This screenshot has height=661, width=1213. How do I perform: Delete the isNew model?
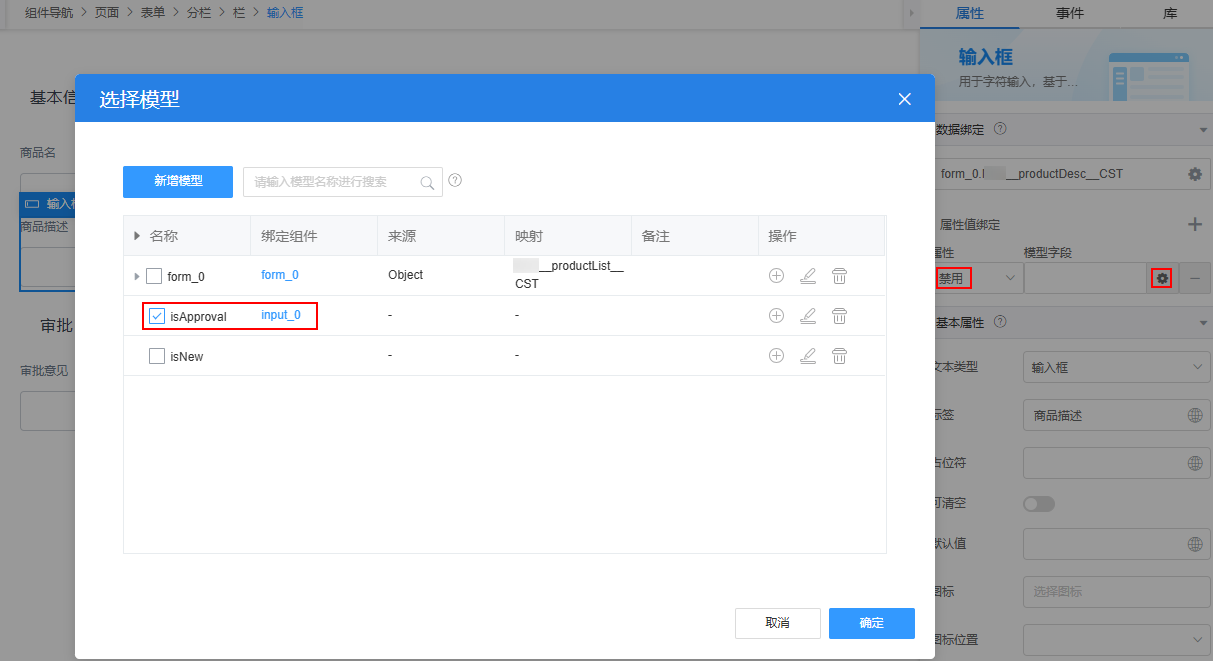(x=840, y=355)
